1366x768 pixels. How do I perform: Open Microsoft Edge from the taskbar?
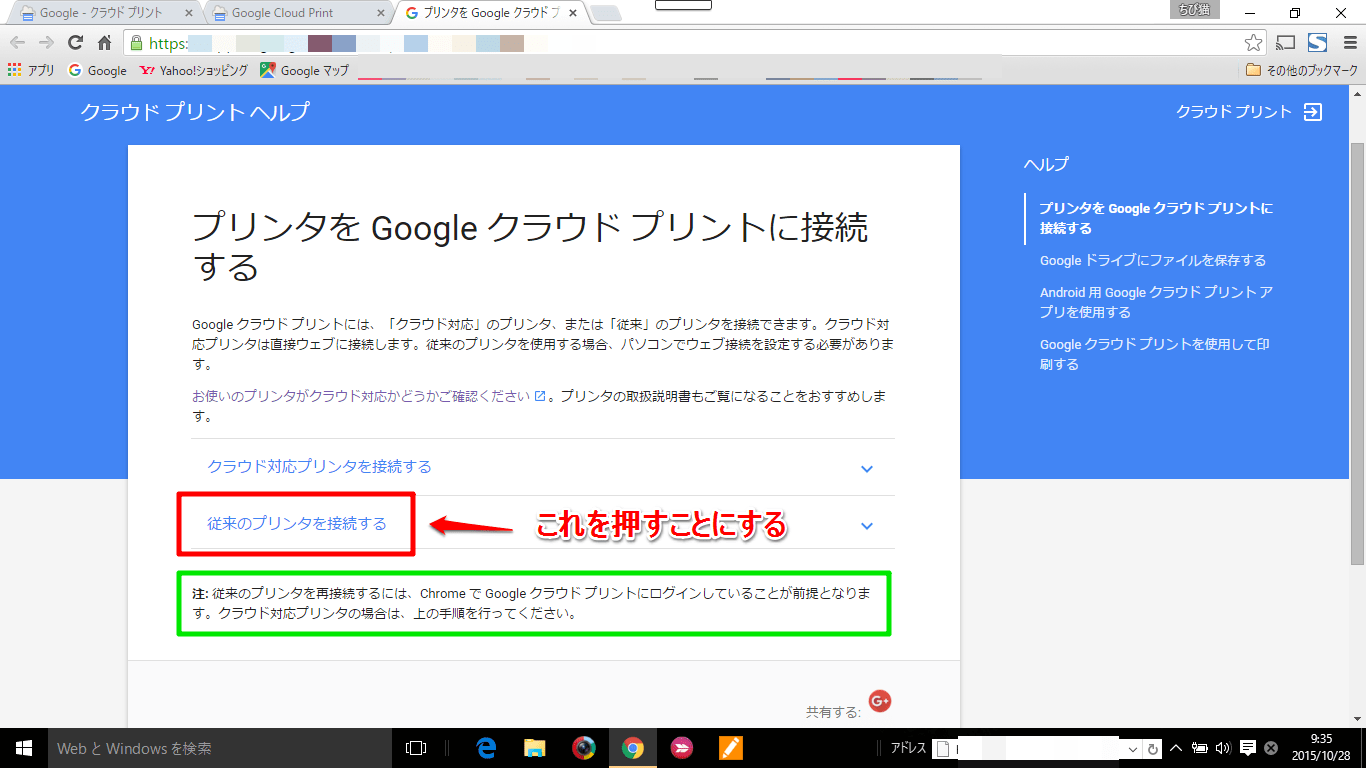487,748
